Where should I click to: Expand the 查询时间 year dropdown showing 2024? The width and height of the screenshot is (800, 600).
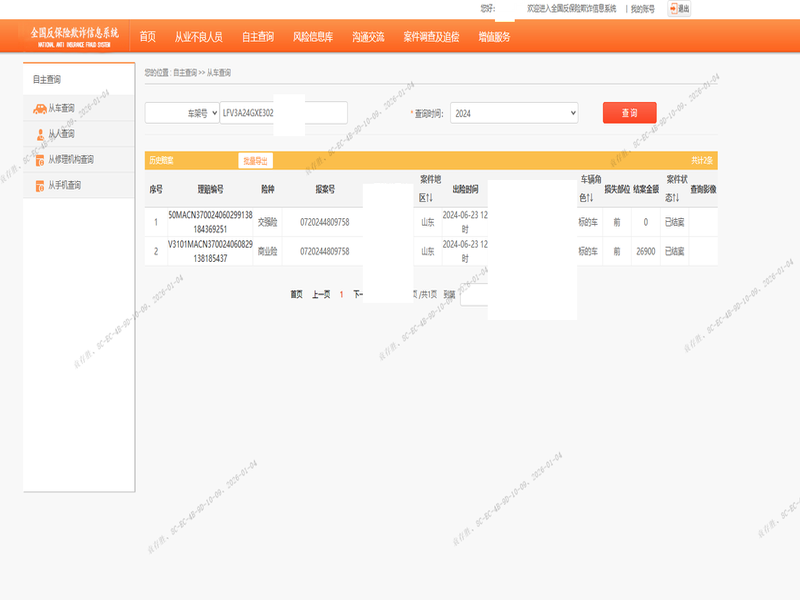(x=514, y=114)
